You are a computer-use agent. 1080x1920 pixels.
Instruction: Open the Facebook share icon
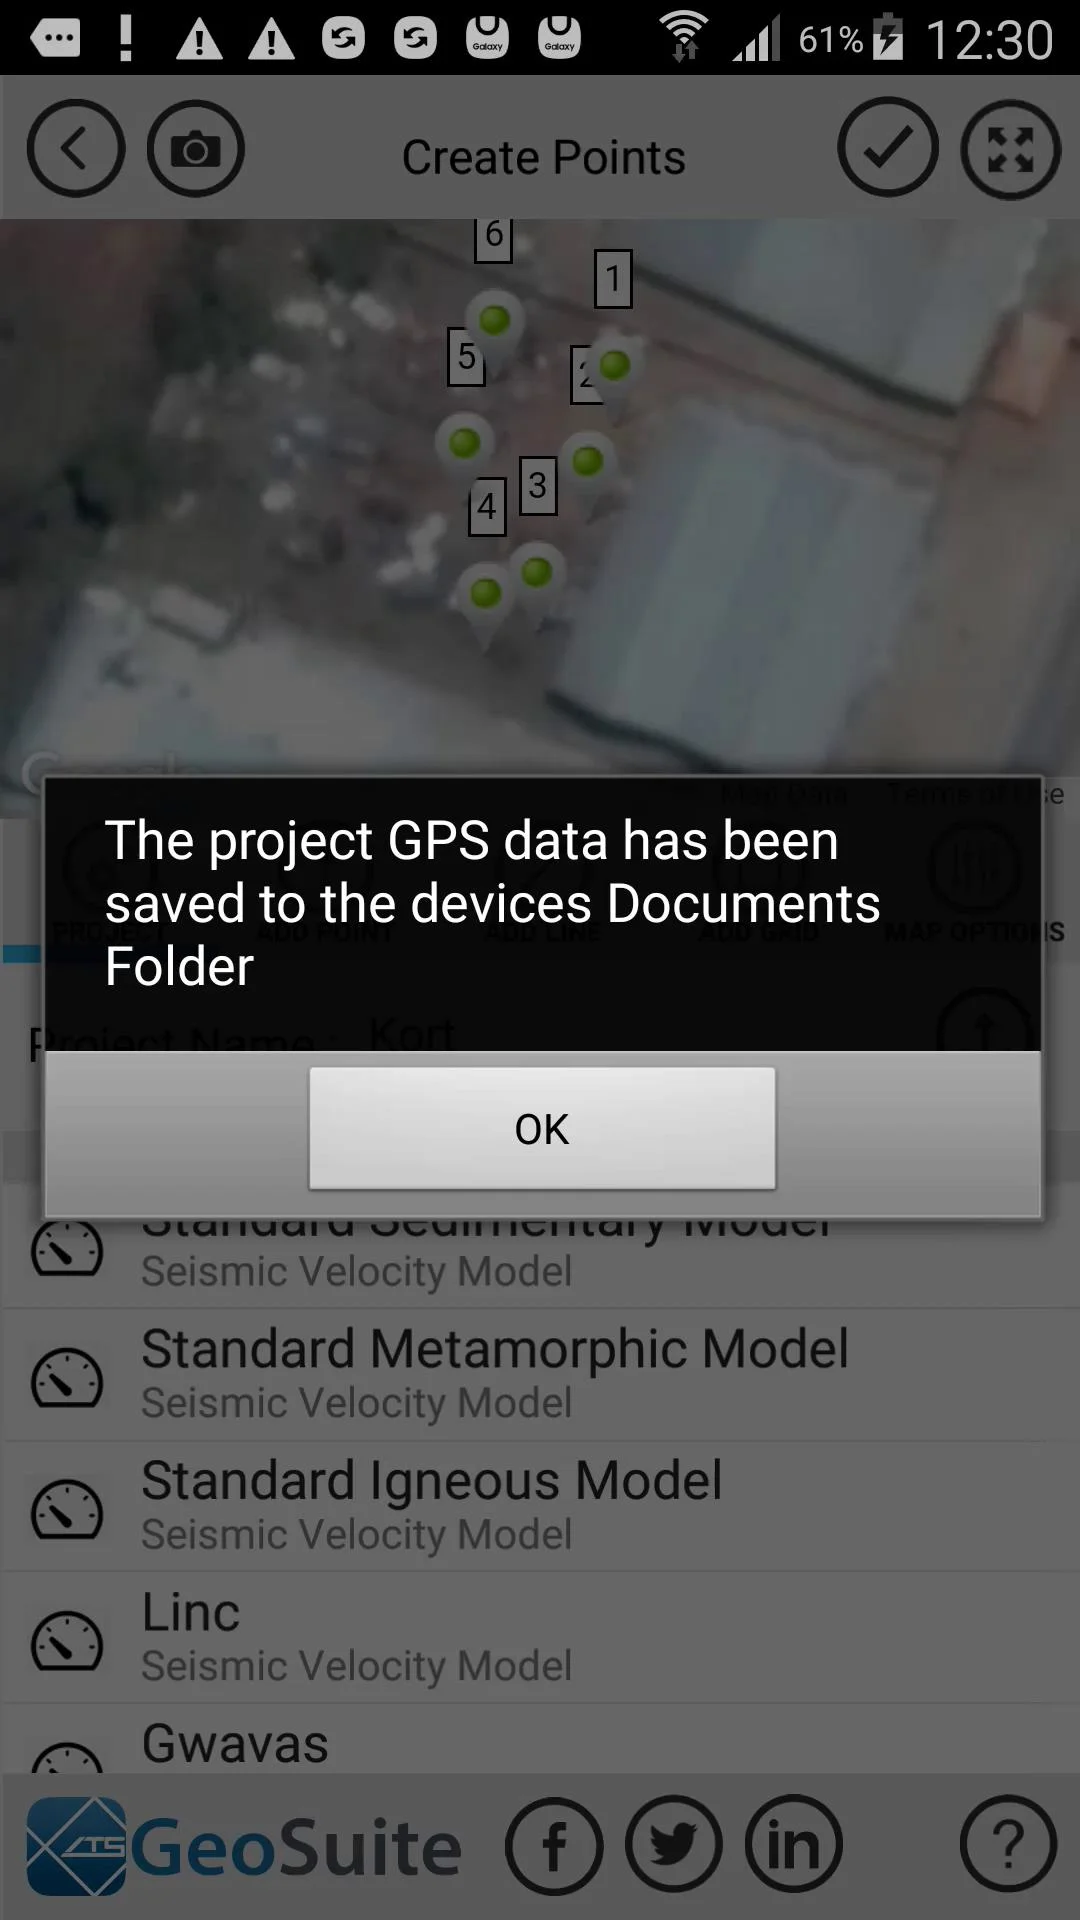coord(554,1845)
